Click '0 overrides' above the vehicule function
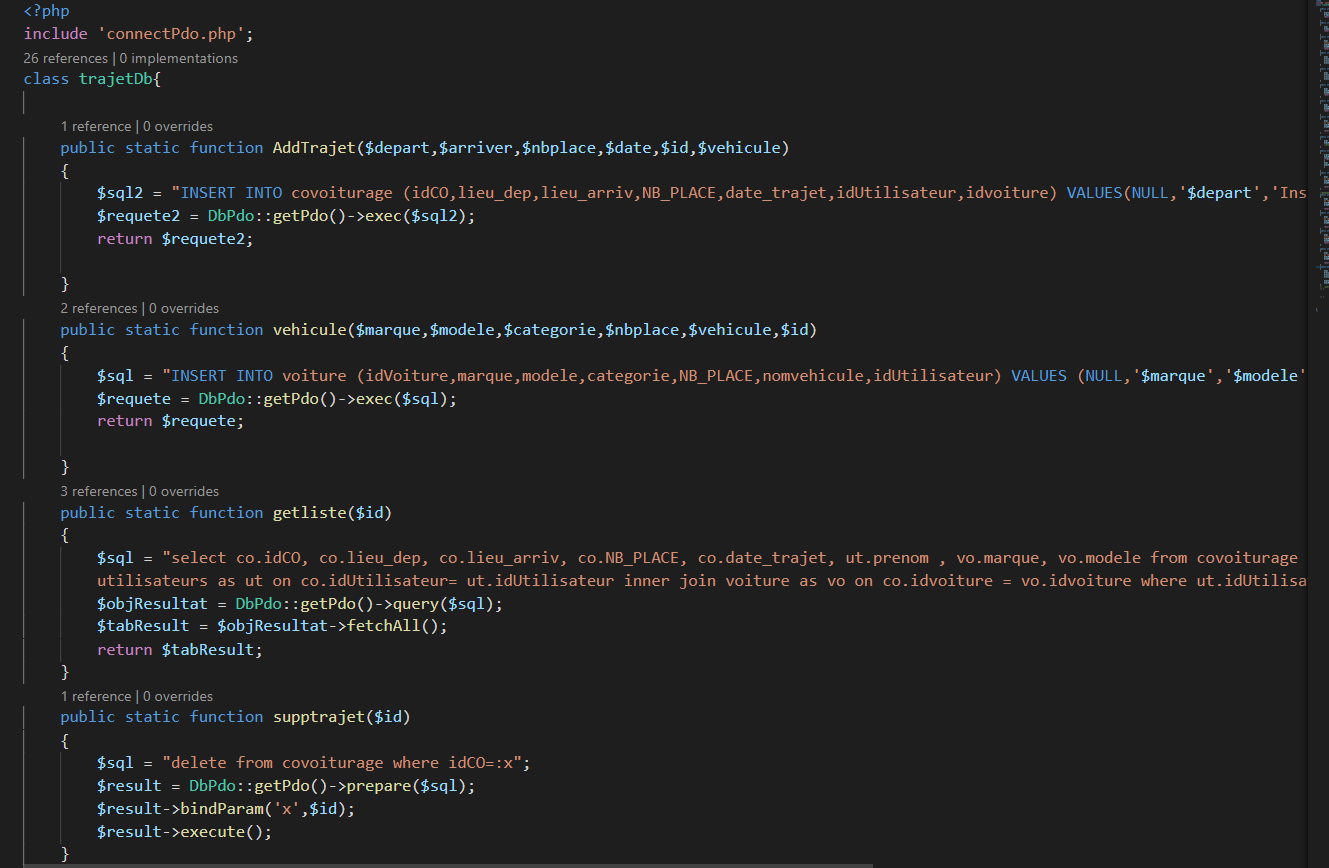Screen dimensions: 1329x868 tap(184, 308)
